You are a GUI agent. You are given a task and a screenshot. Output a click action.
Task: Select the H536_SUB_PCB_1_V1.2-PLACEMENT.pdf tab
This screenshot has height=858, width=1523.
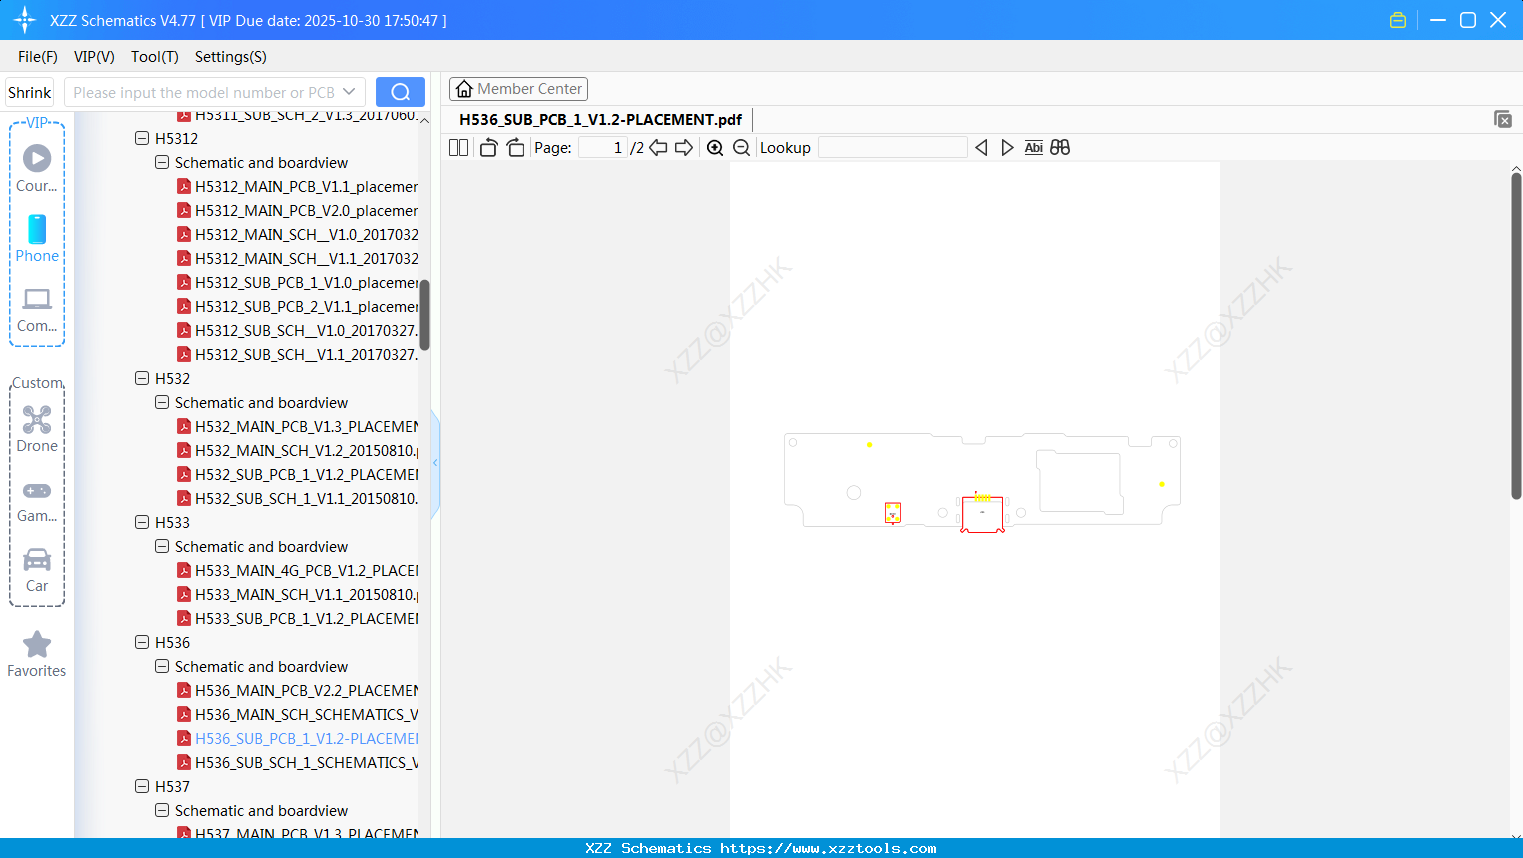coord(601,119)
